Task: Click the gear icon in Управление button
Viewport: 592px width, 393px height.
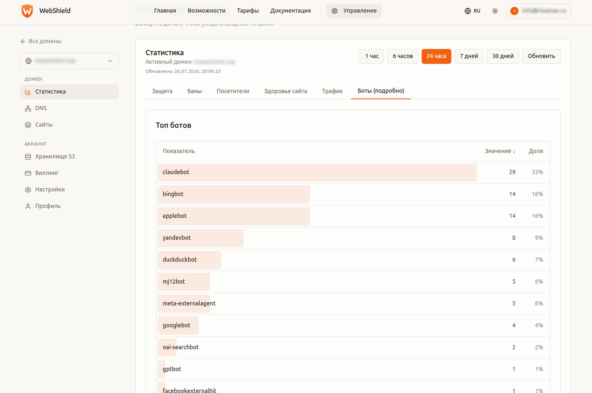Action: tap(335, 11)
